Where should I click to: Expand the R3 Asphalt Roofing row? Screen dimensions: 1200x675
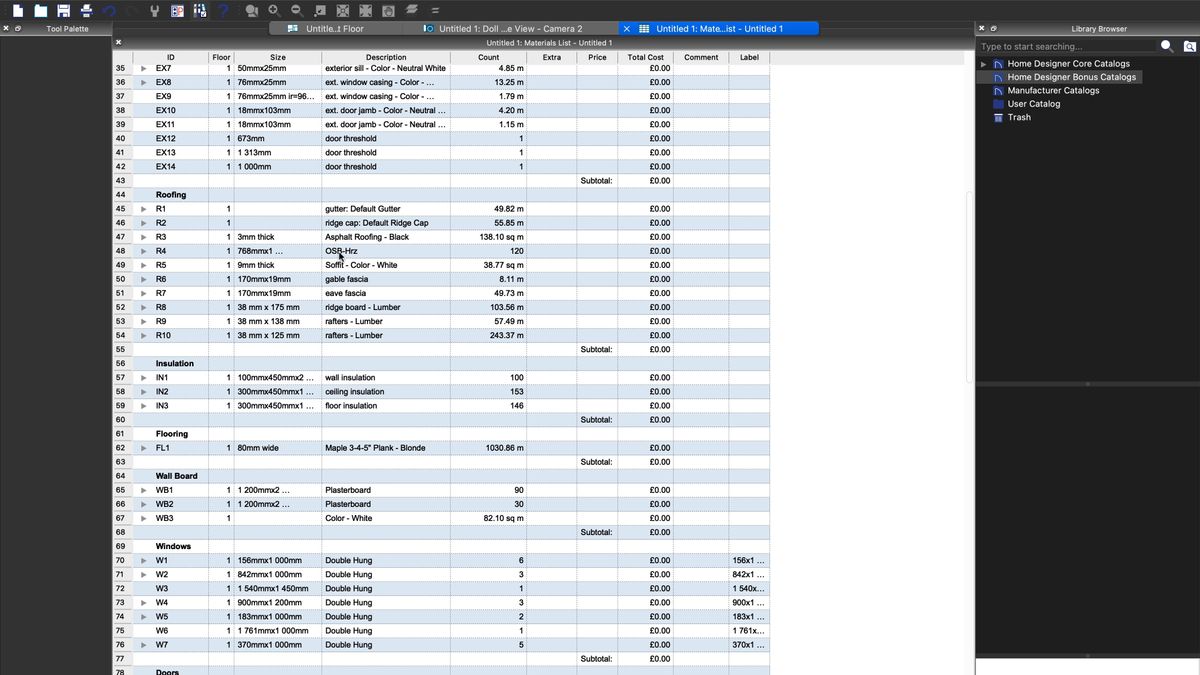(x=144, y=237)
